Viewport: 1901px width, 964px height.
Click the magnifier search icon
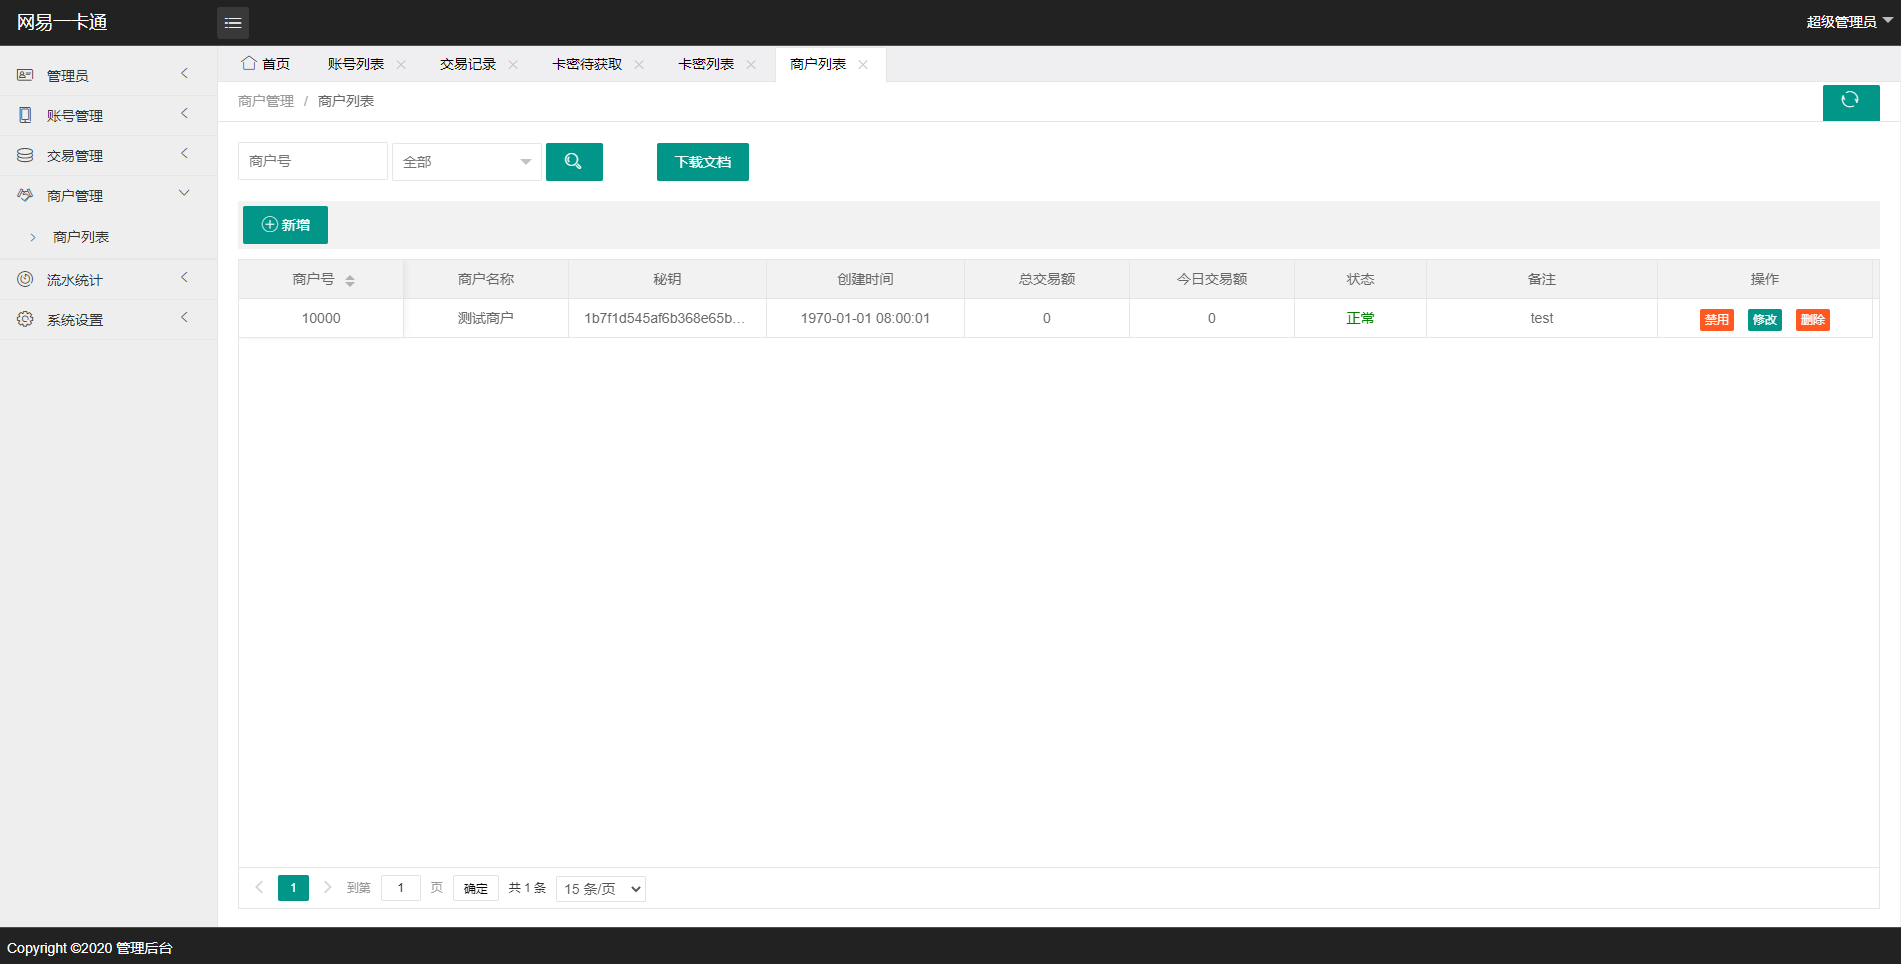[574, 161]
